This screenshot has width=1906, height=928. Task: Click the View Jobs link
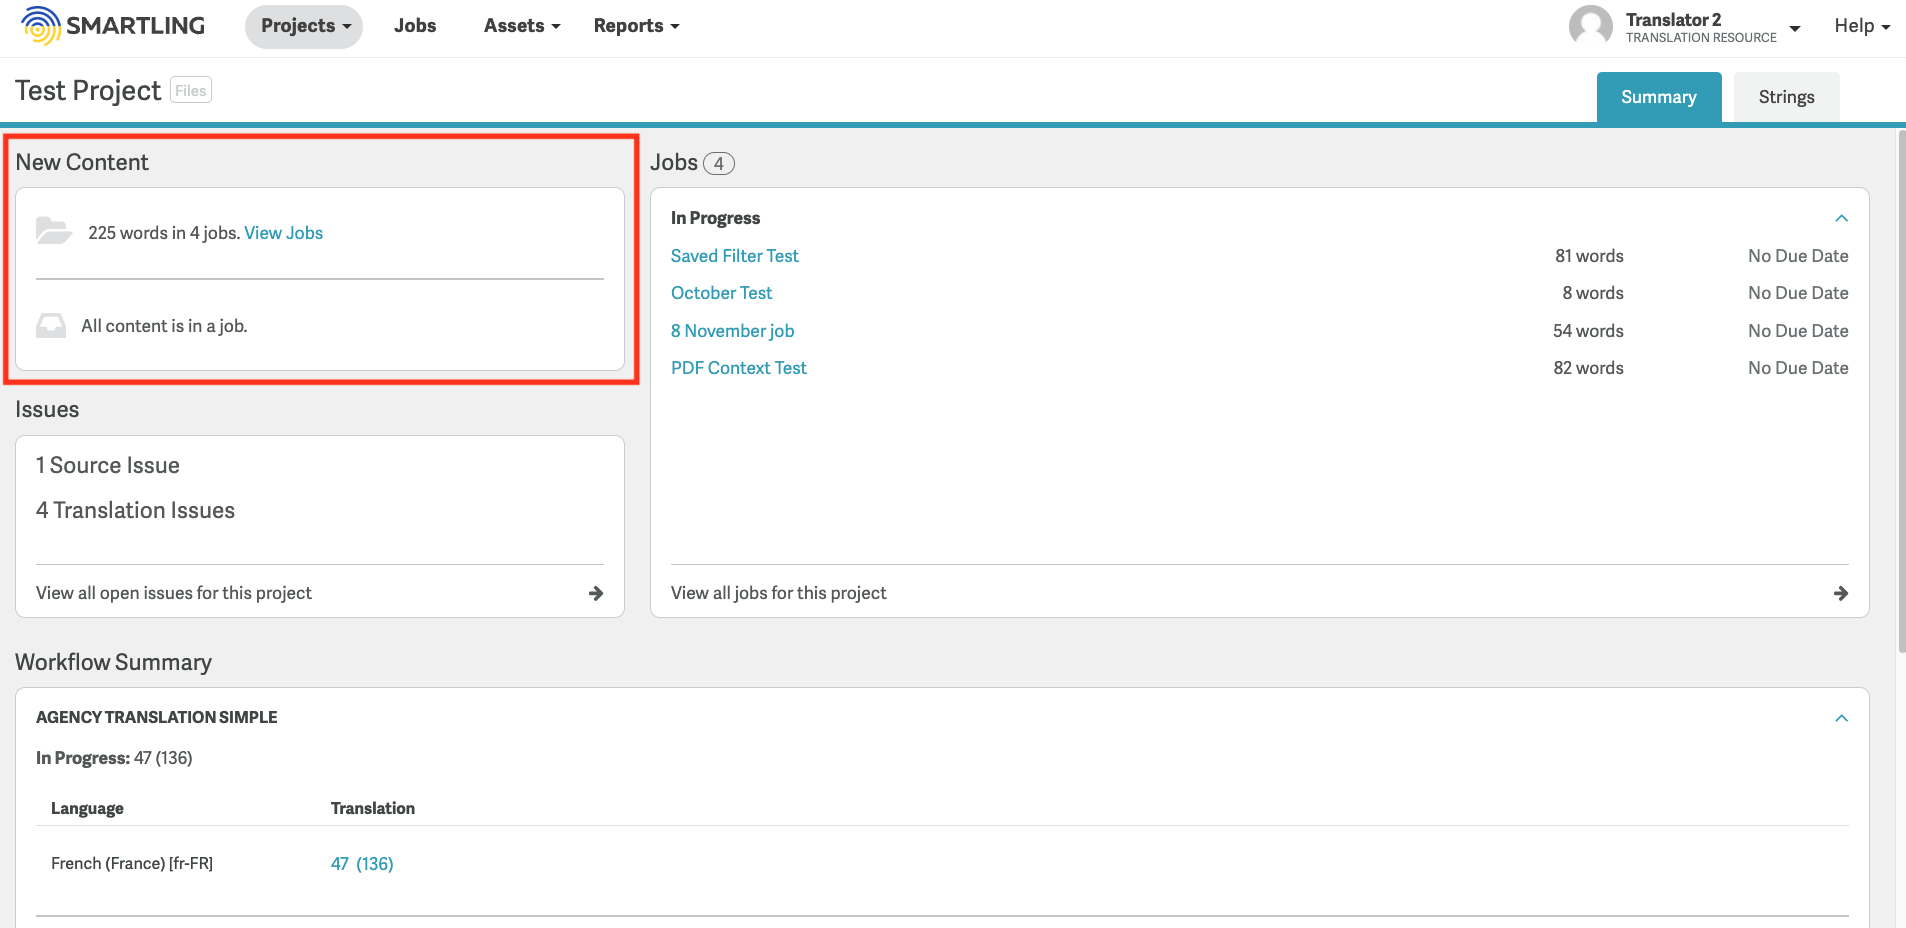284,233
